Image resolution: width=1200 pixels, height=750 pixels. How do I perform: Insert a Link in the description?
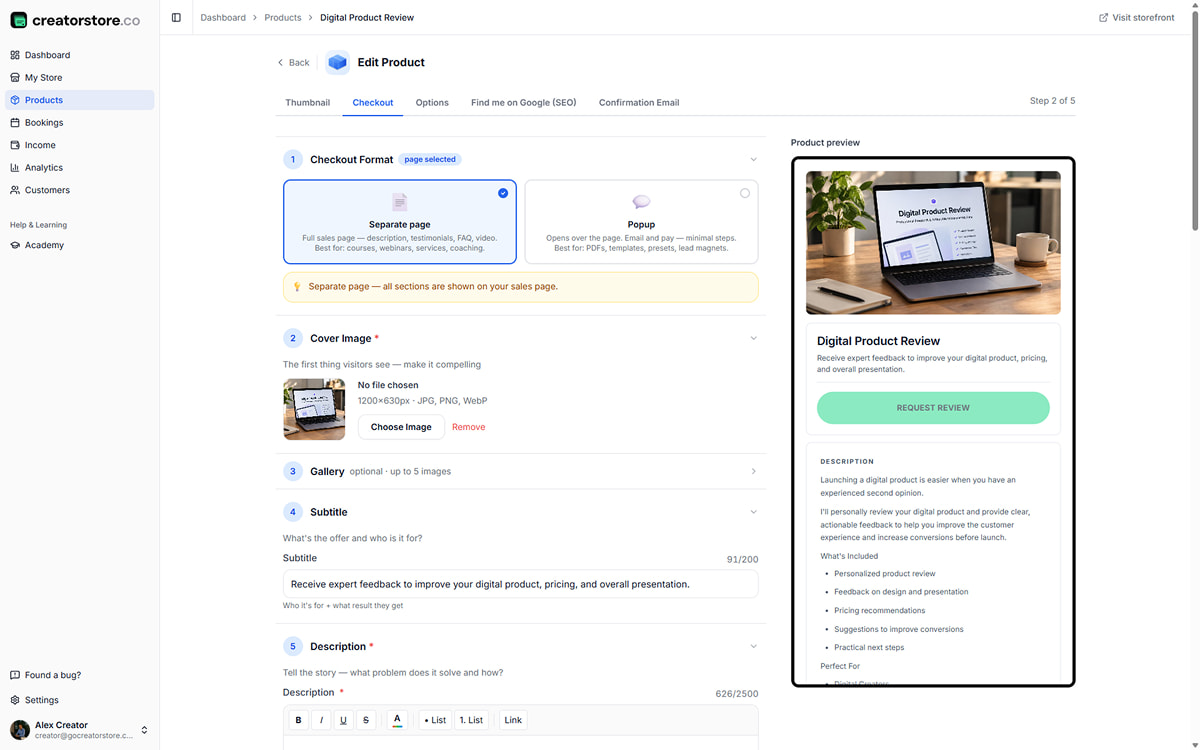click(513, 720)
